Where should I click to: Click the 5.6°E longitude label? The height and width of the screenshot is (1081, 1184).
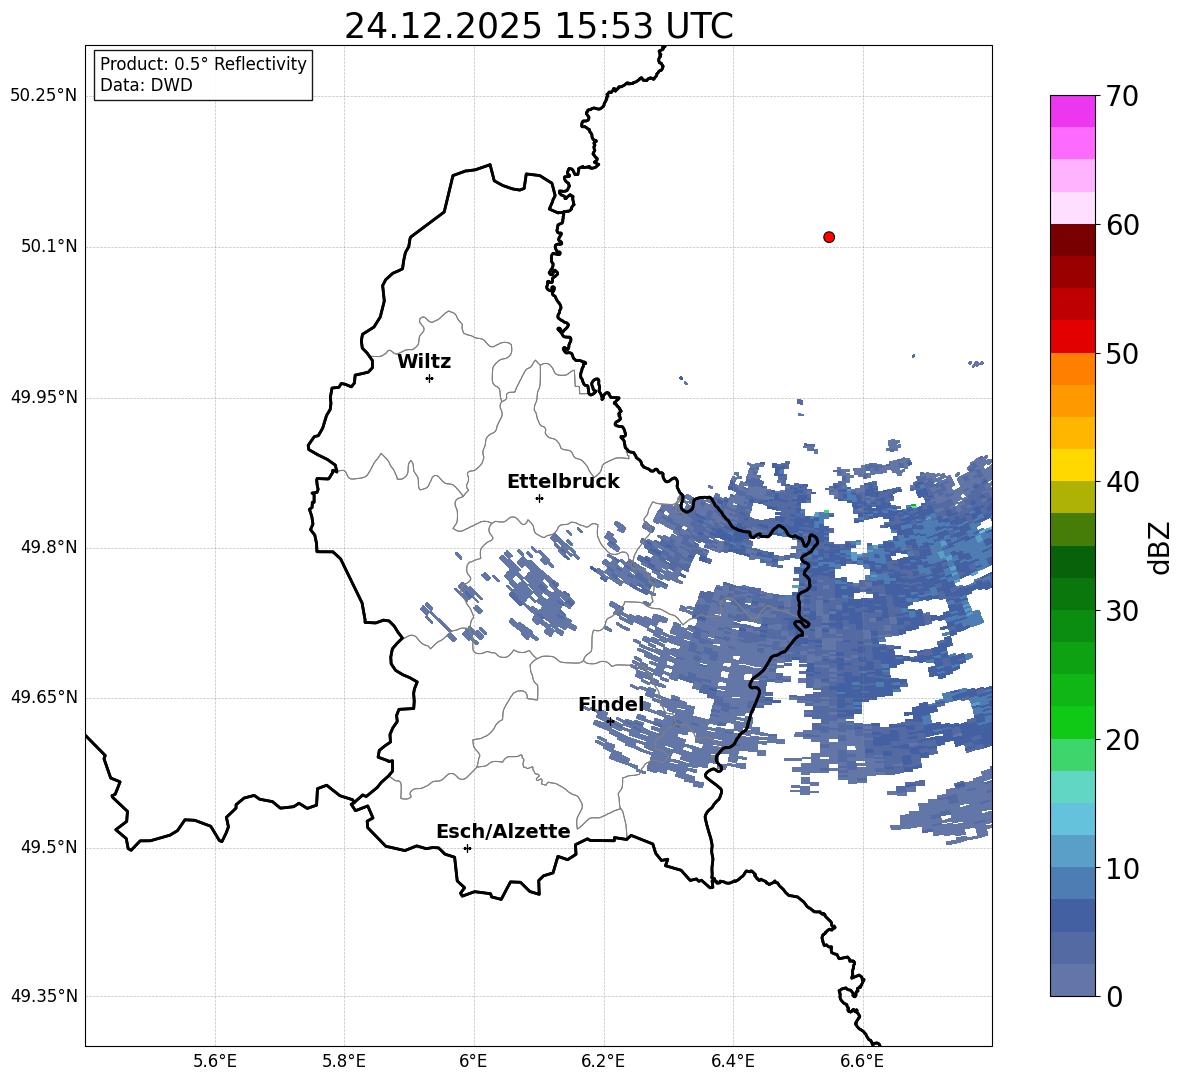pos(215,1061)
